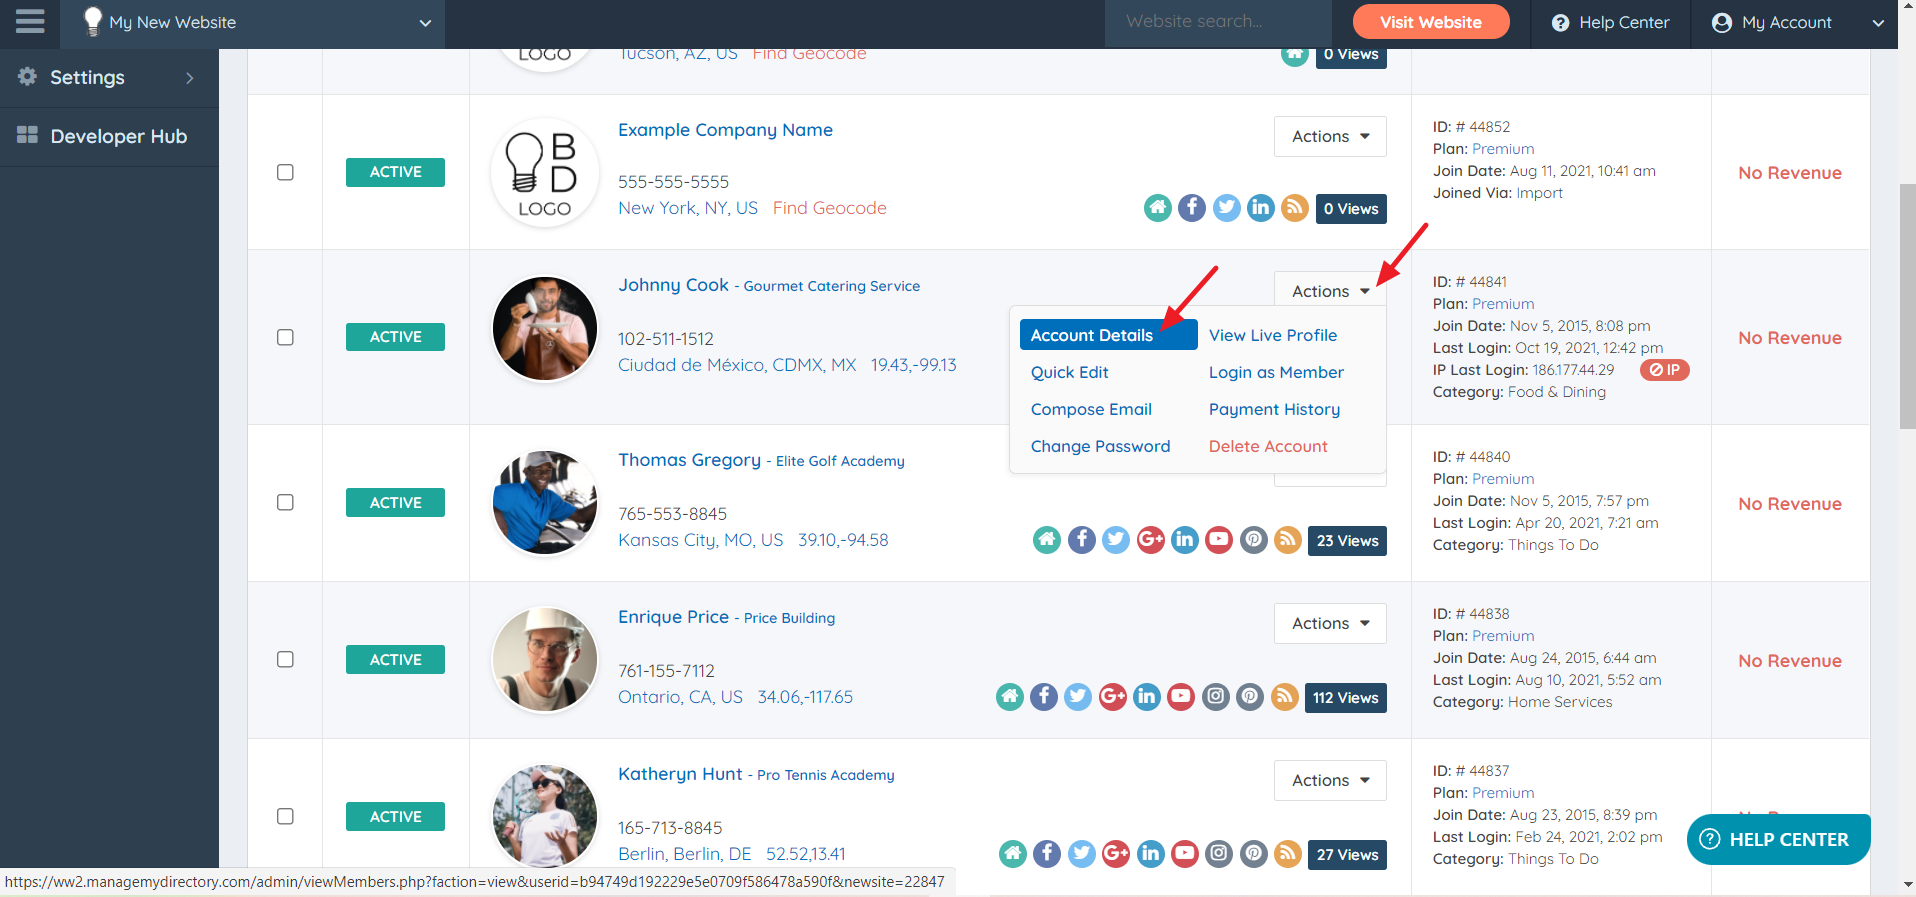Viewport: 1916px width, 897px height.
Task: Open Help Center in the top bar
Action: 1610,22
